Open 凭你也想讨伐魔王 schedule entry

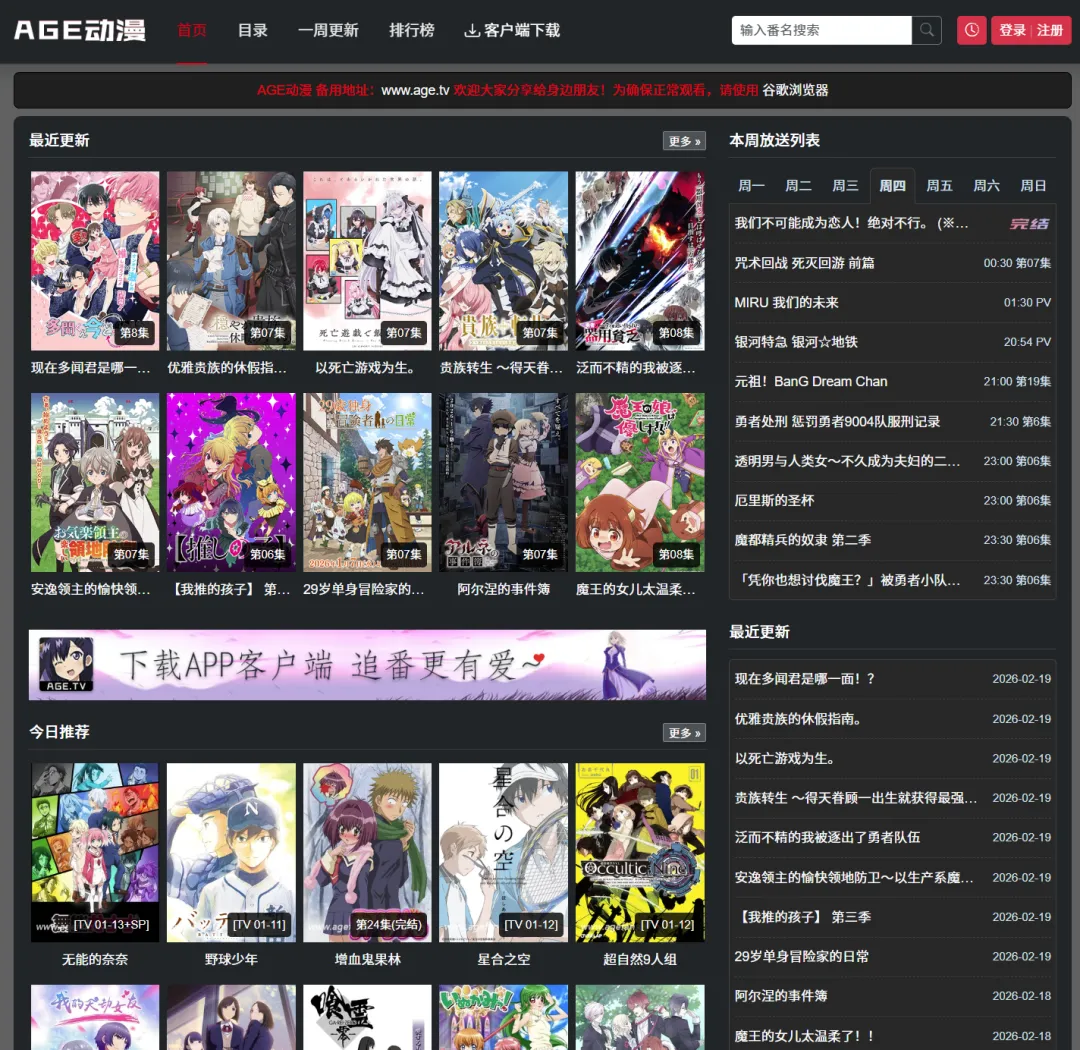click(892, 580)
